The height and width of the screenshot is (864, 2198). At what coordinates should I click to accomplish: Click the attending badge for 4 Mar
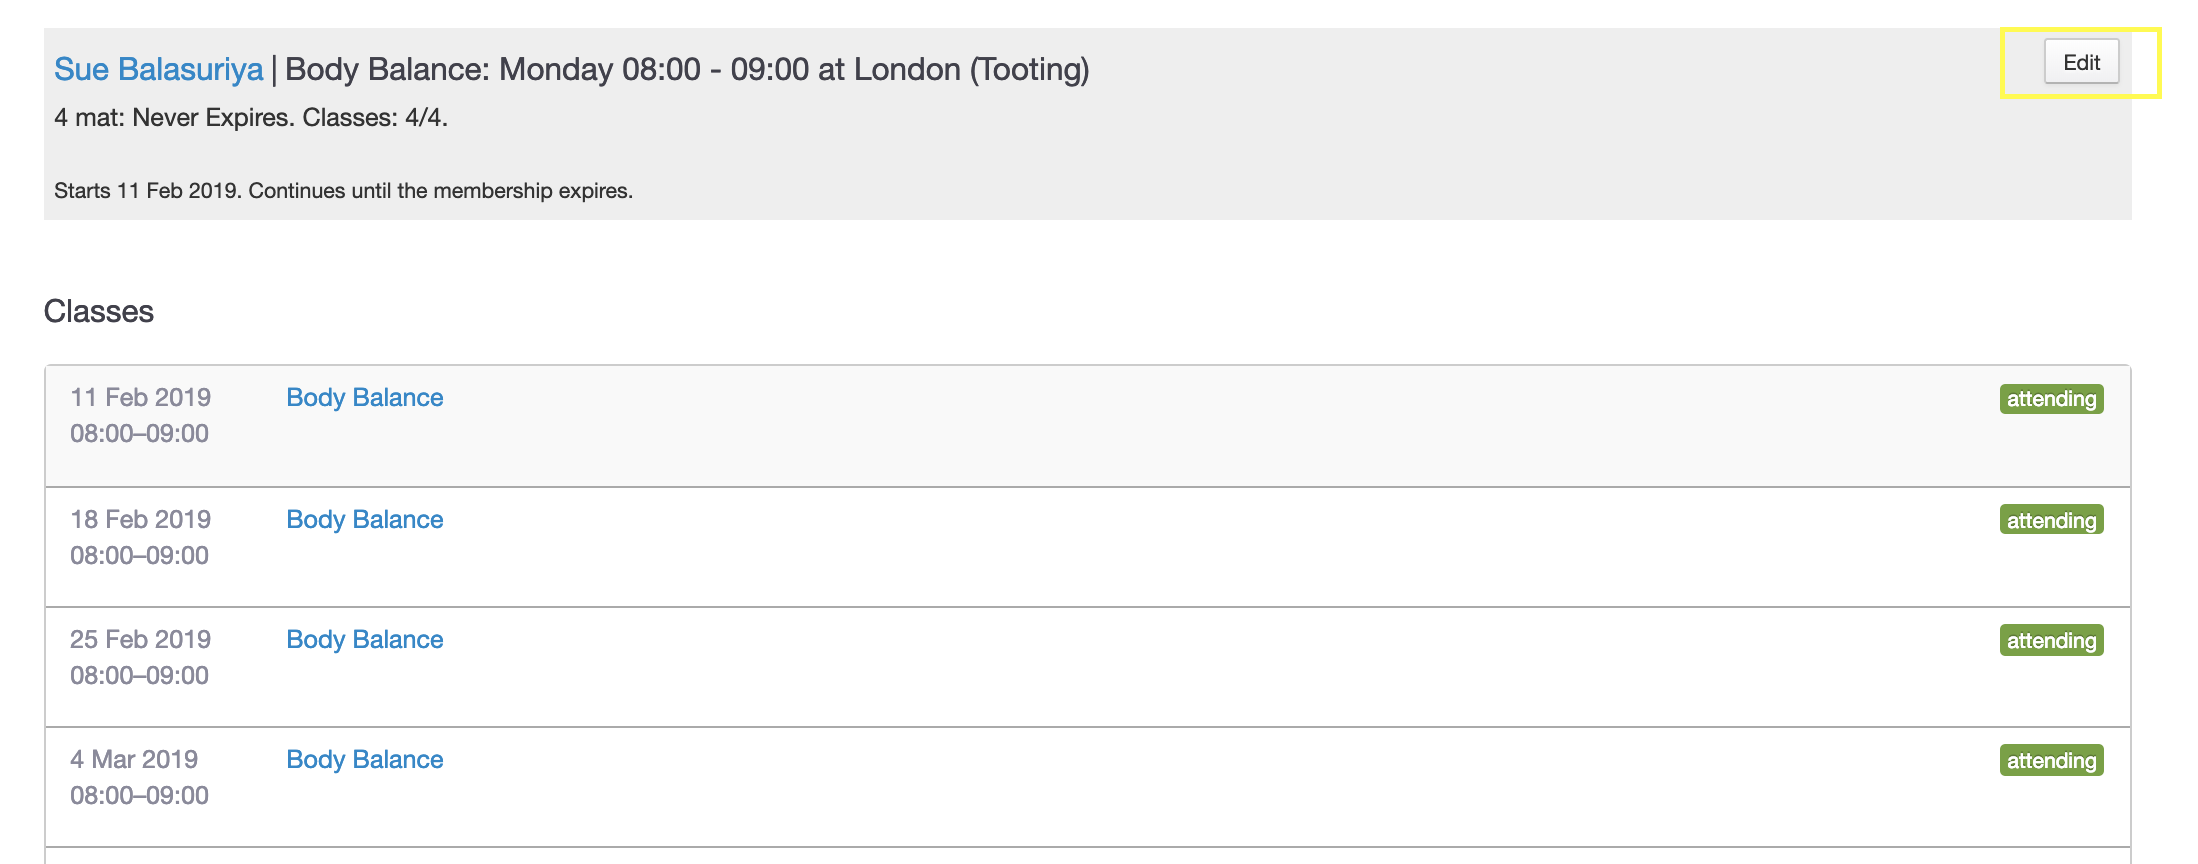tap(2051, 760)
